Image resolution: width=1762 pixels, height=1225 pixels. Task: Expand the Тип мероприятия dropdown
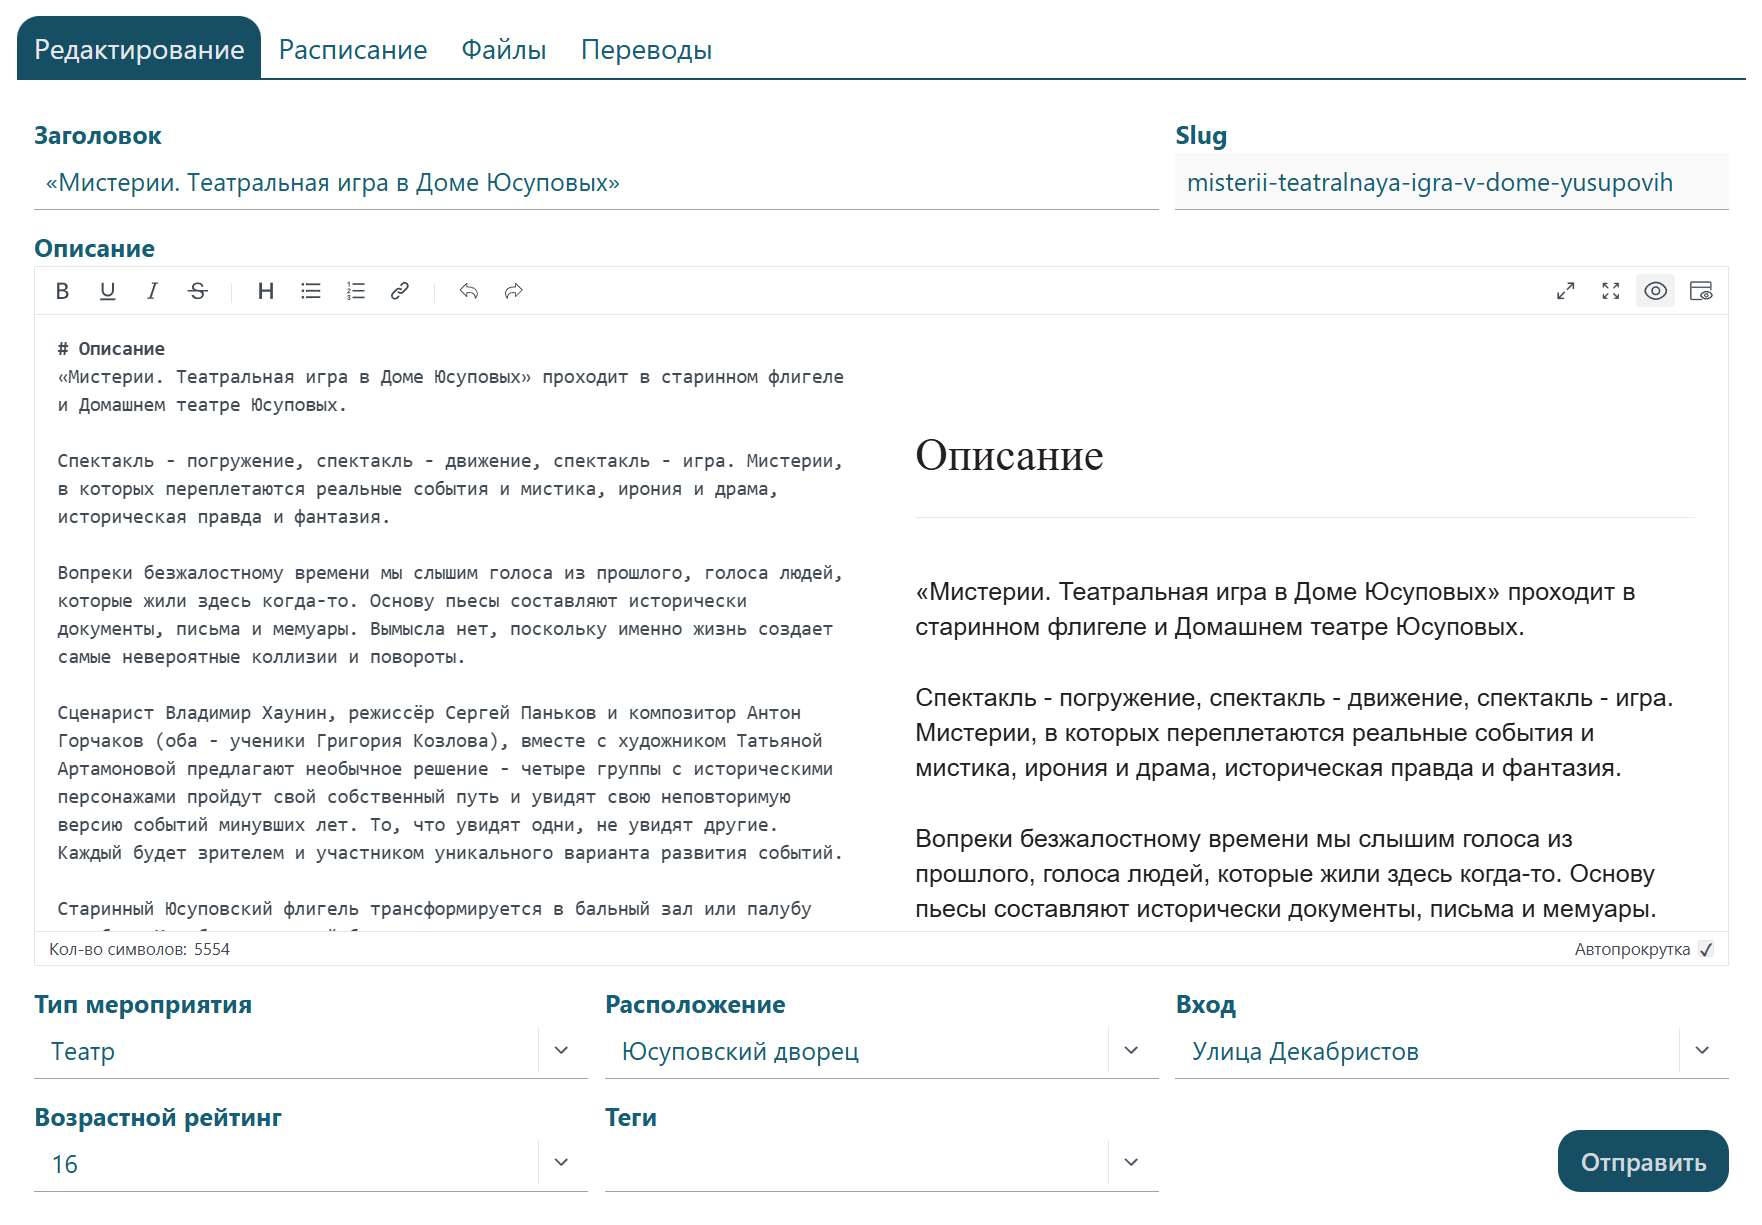coord(561,1051)
